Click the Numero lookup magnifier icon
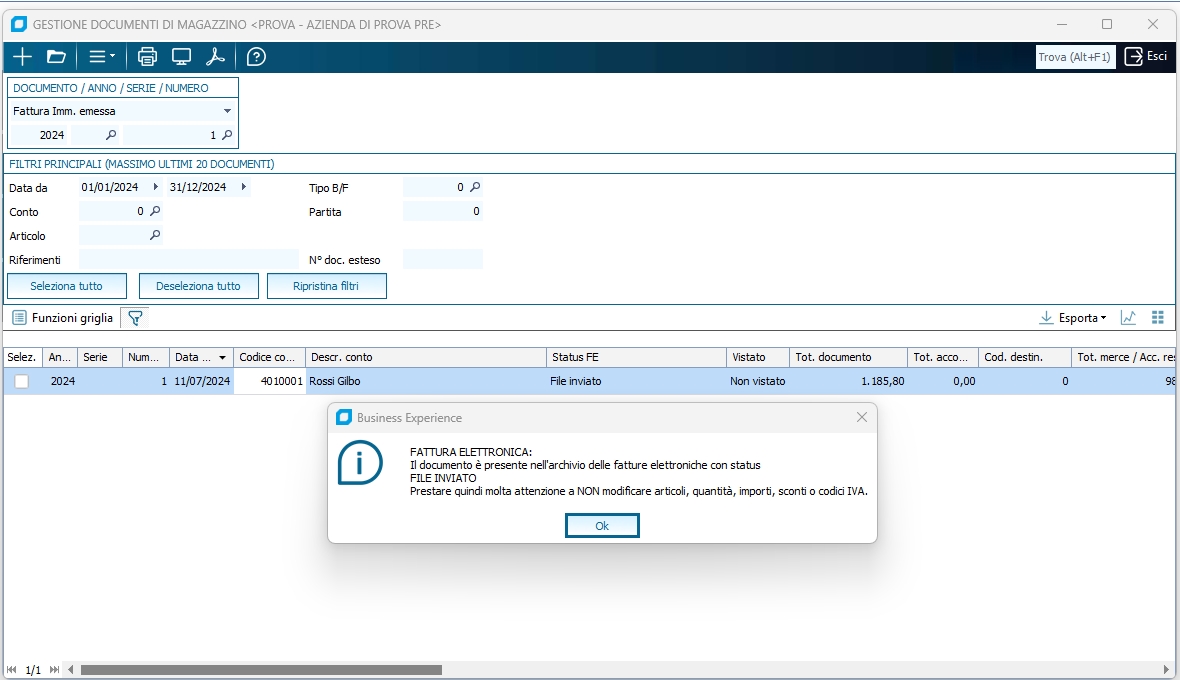 (x=227, y=135)
